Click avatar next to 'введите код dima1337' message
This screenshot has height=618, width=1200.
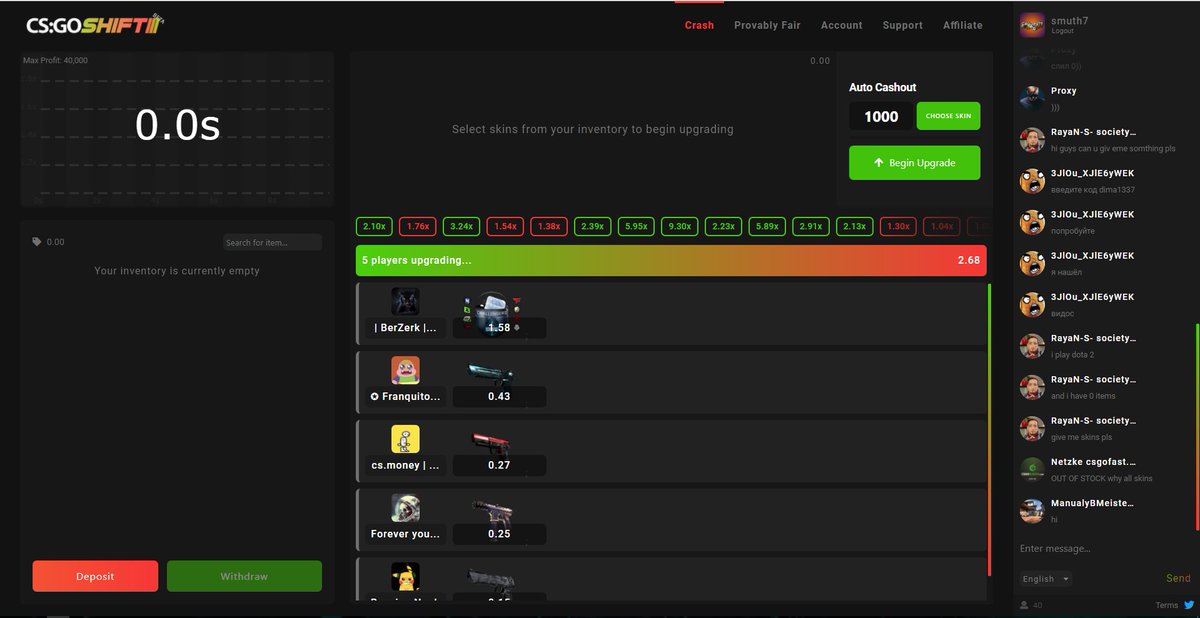[1032, 181]
